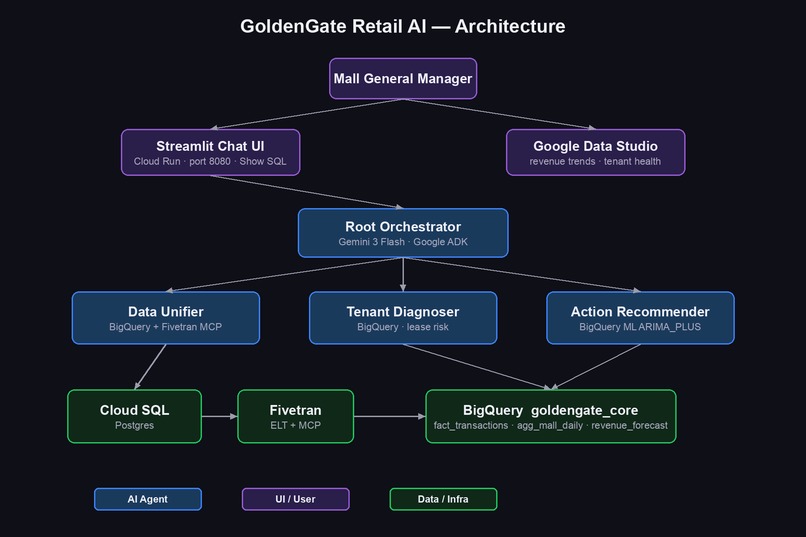Image resolution: width=806 pixels, height=537 pixels.
Task: Select the Tenant Diagnoser agent box
Action: pyautogui.click(x=403, y=318)
